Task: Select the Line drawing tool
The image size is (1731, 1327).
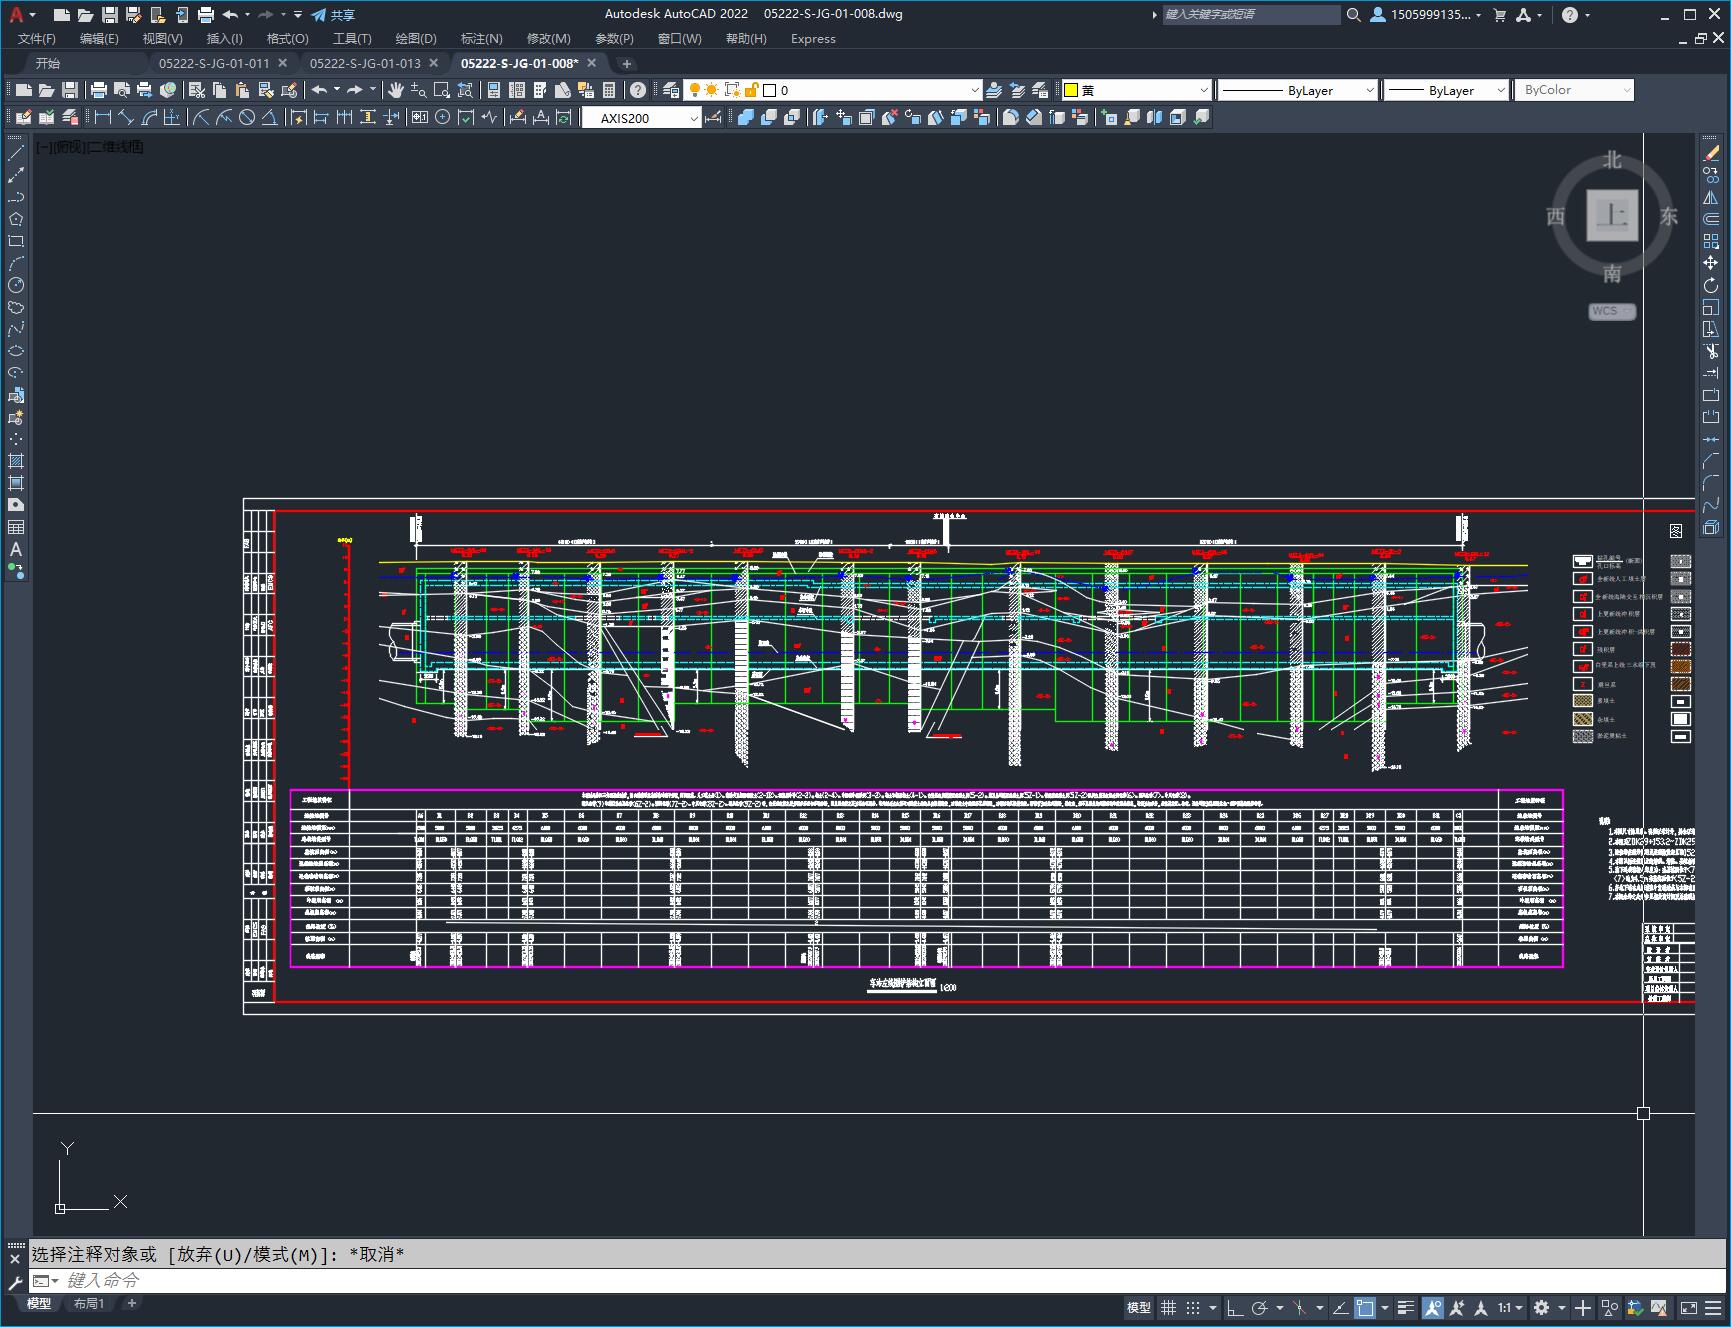Action: tap(16, 153)
